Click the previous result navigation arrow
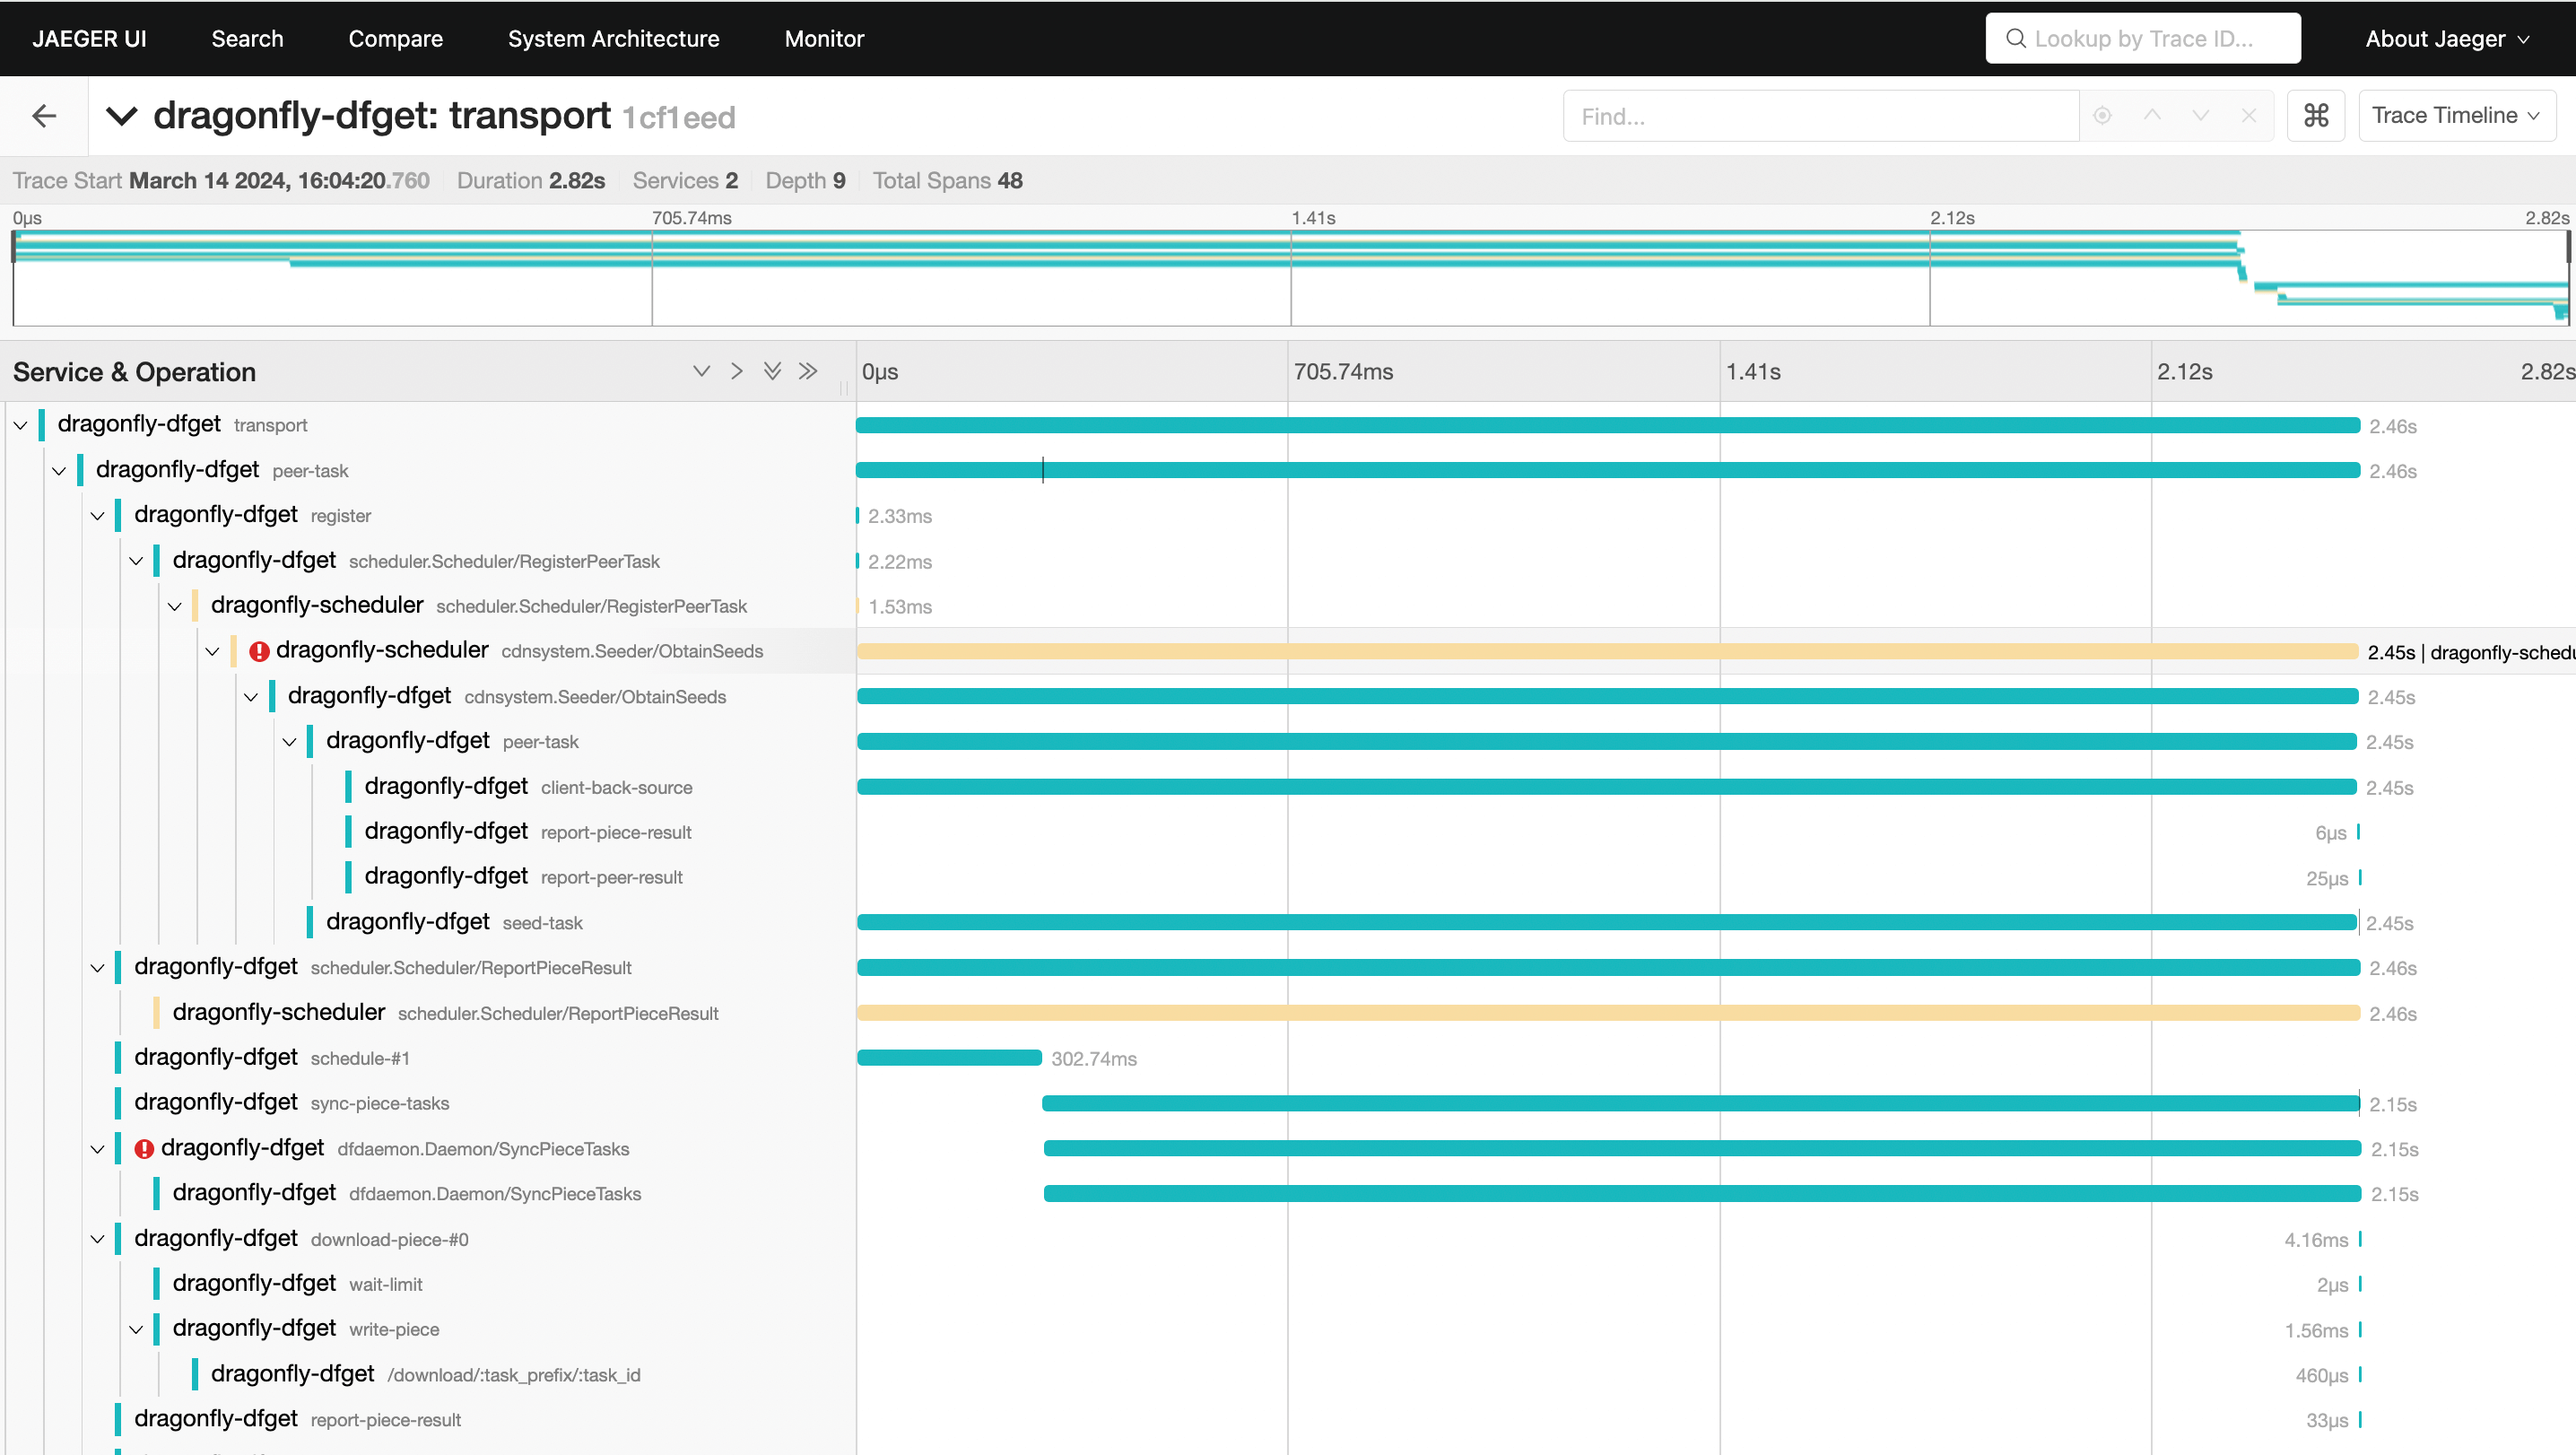 (2154, 115)
